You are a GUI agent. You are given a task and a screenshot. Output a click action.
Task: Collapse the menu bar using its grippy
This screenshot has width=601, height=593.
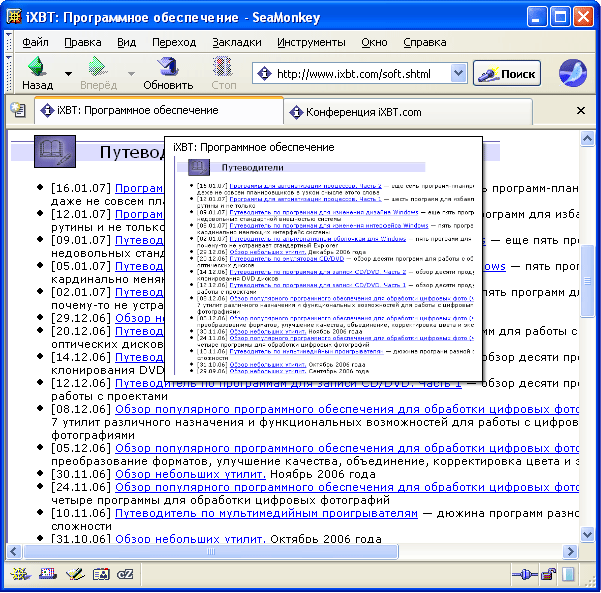9,42
